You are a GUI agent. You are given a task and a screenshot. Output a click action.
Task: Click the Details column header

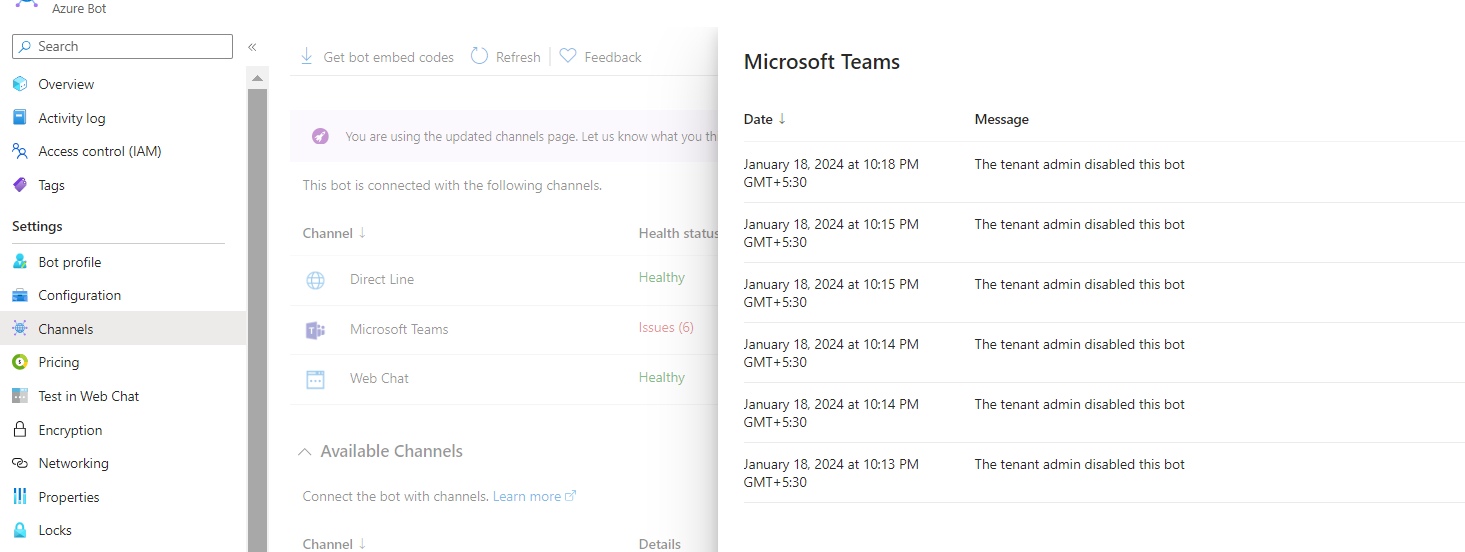[660, 544]
